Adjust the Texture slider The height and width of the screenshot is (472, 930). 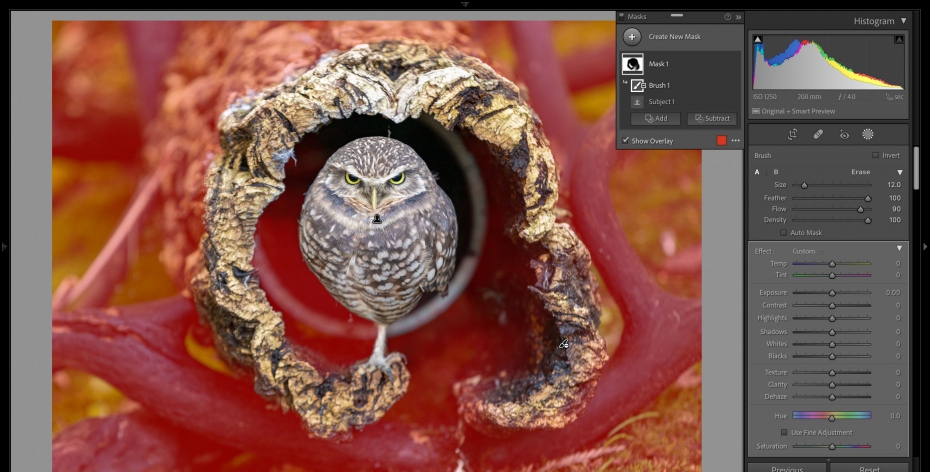click(x=832, y=372)
